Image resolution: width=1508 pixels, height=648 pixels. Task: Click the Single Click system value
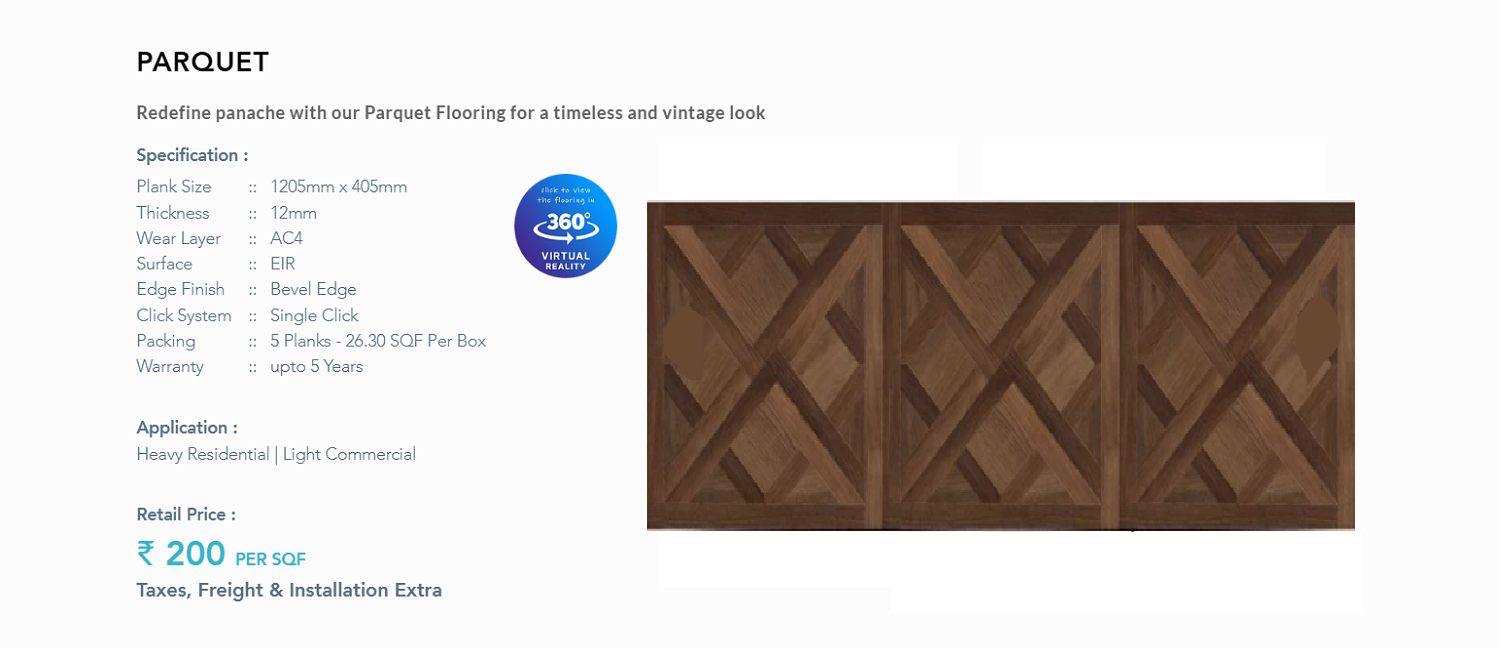tap(314, 316)
